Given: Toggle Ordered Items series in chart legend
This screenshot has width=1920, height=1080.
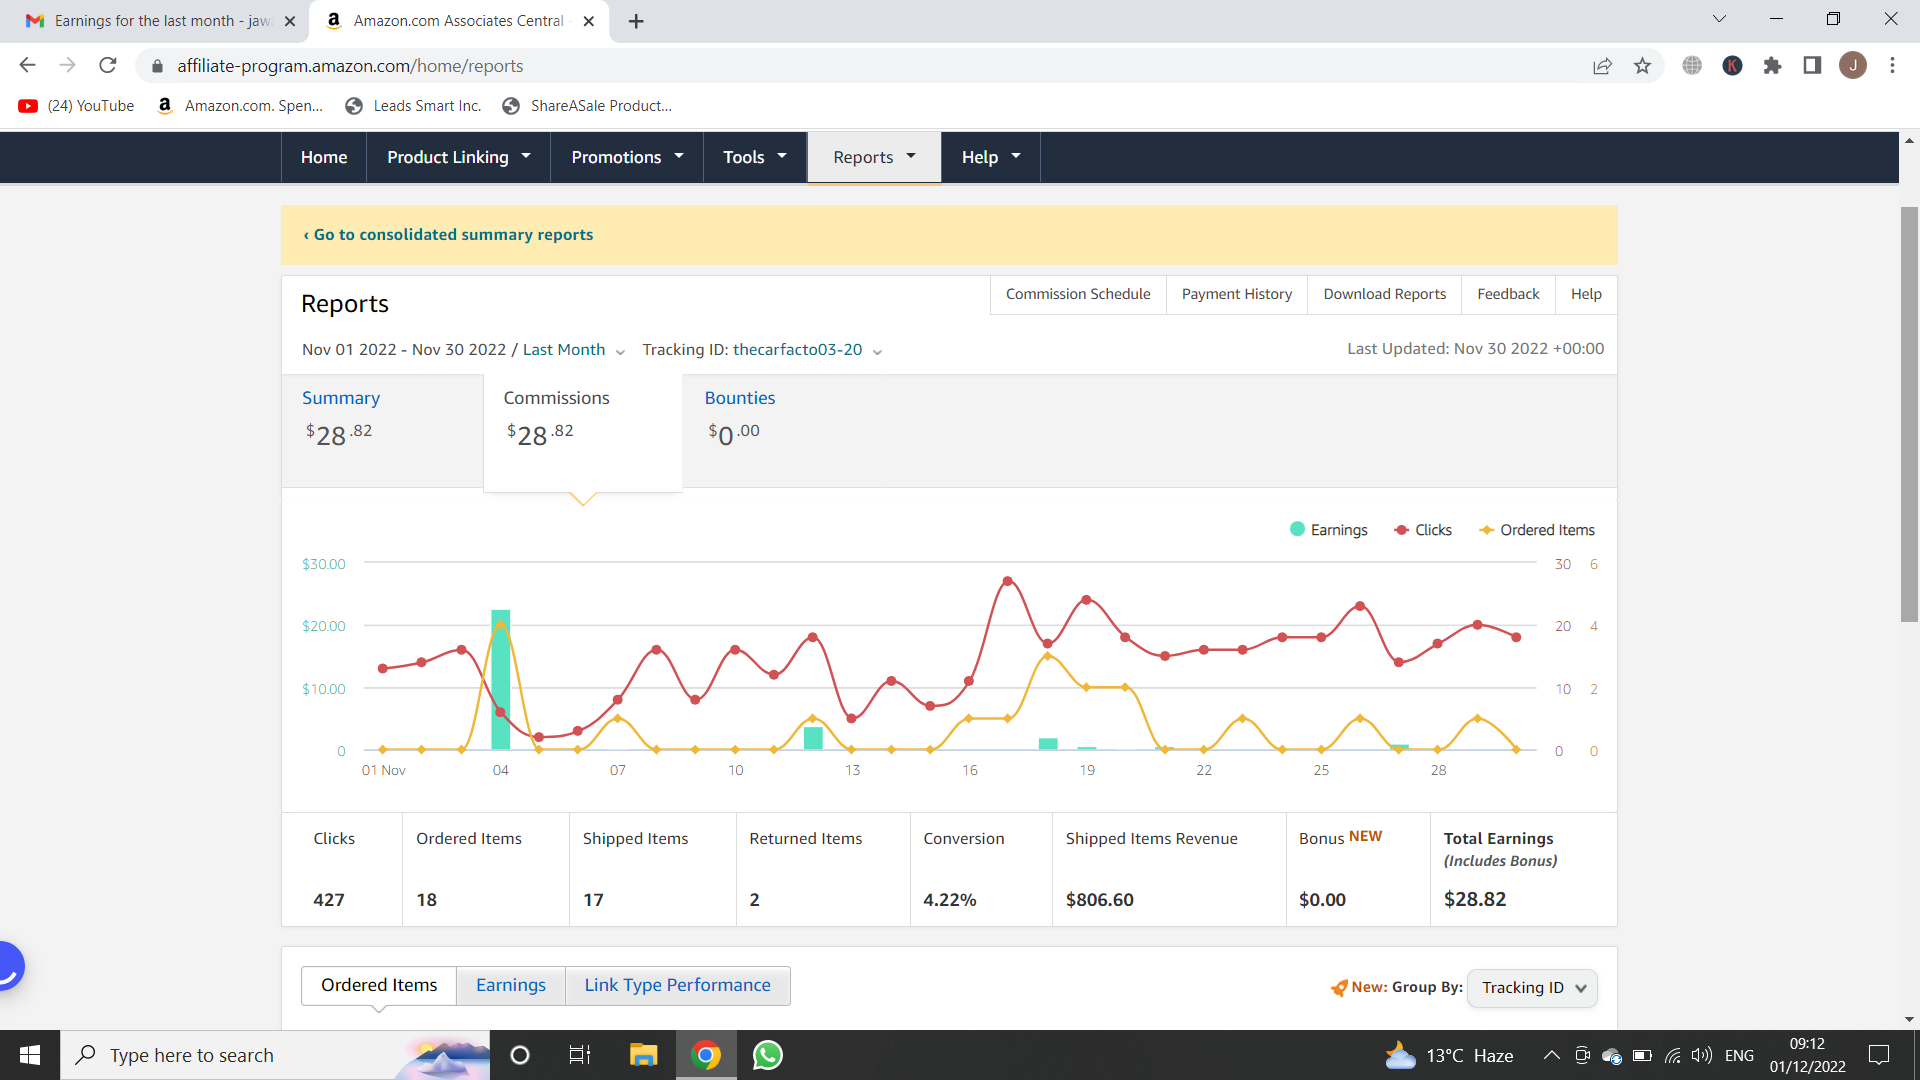Looking at the screenshot, I should click(x=1537, y=530).
